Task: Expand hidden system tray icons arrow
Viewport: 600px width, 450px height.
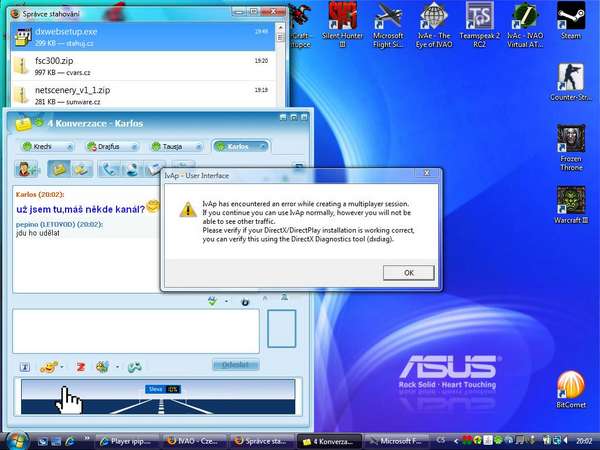Action: (456, 441)
